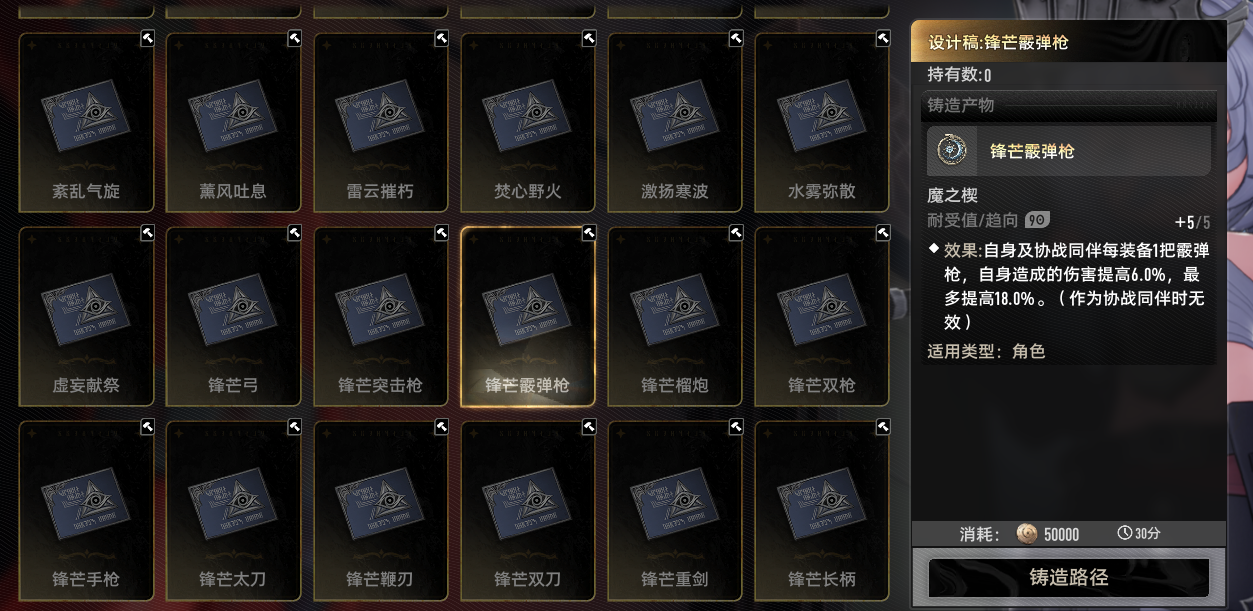
Task: Select the 锋芒榴炮 blueprint card
Action: pyautogui.click(x=675, y=317)
